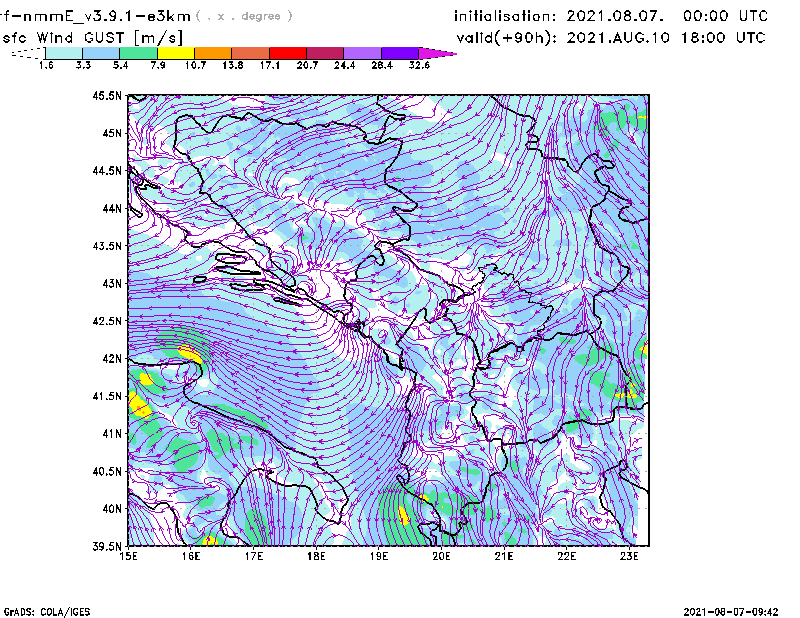800x618 pixels.
Task: Click the 41.5N latitude label
Action: coord(107,396)
